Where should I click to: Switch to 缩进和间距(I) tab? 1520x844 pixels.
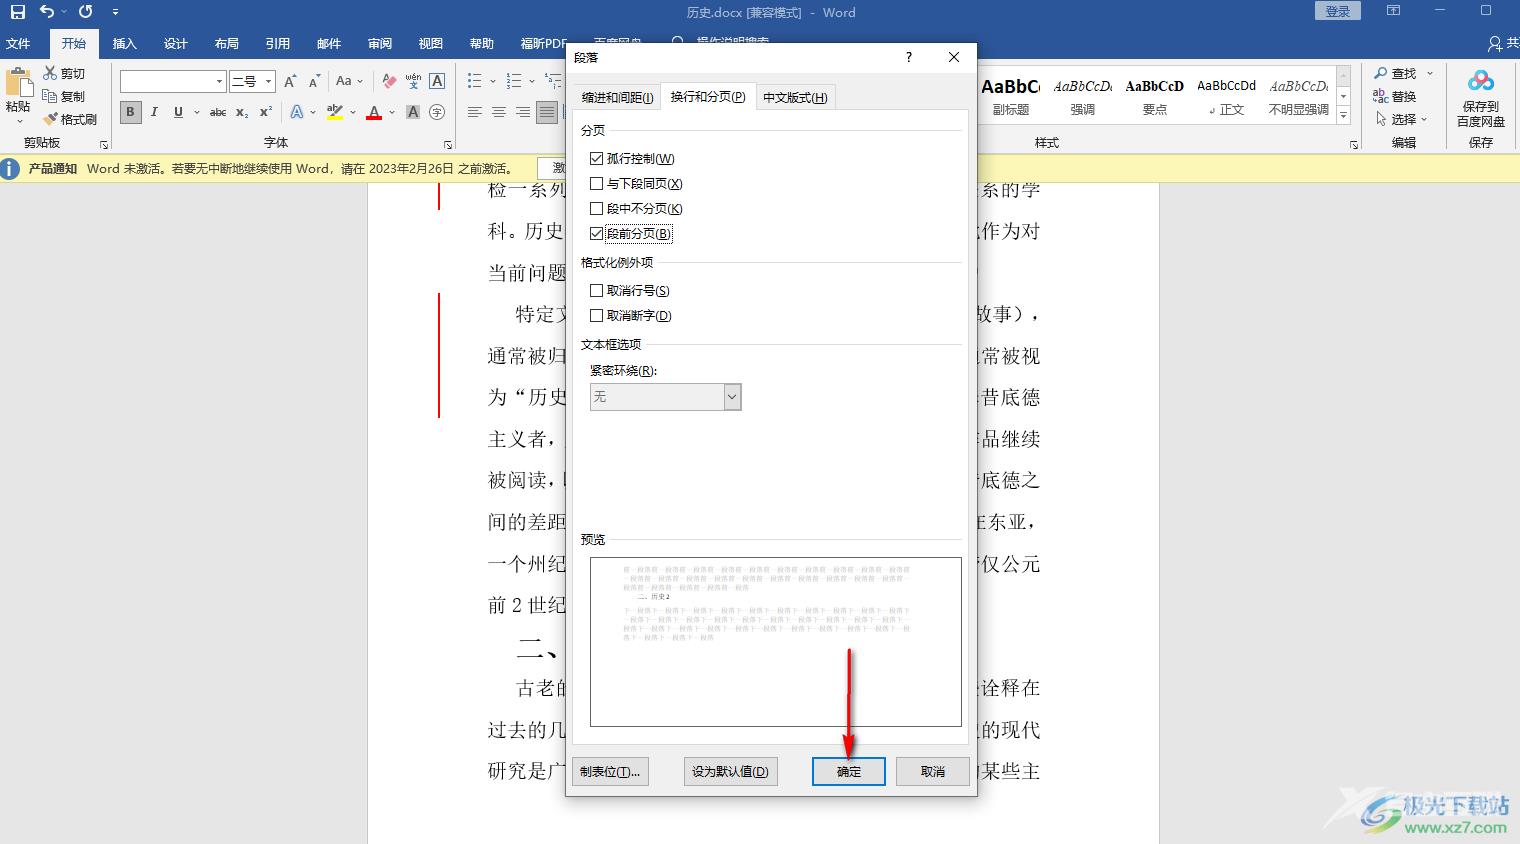pos(618,97)
